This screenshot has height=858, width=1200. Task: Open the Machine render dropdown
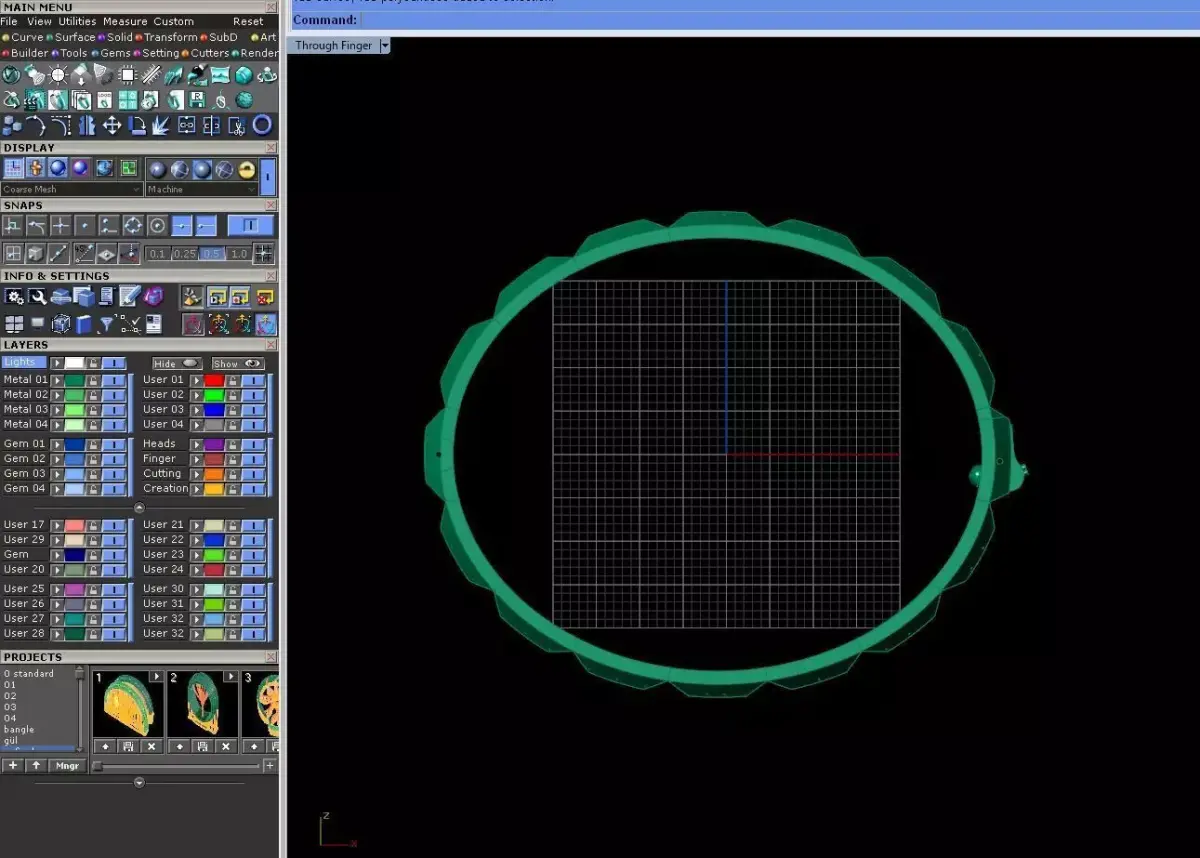tap(201, 189)
